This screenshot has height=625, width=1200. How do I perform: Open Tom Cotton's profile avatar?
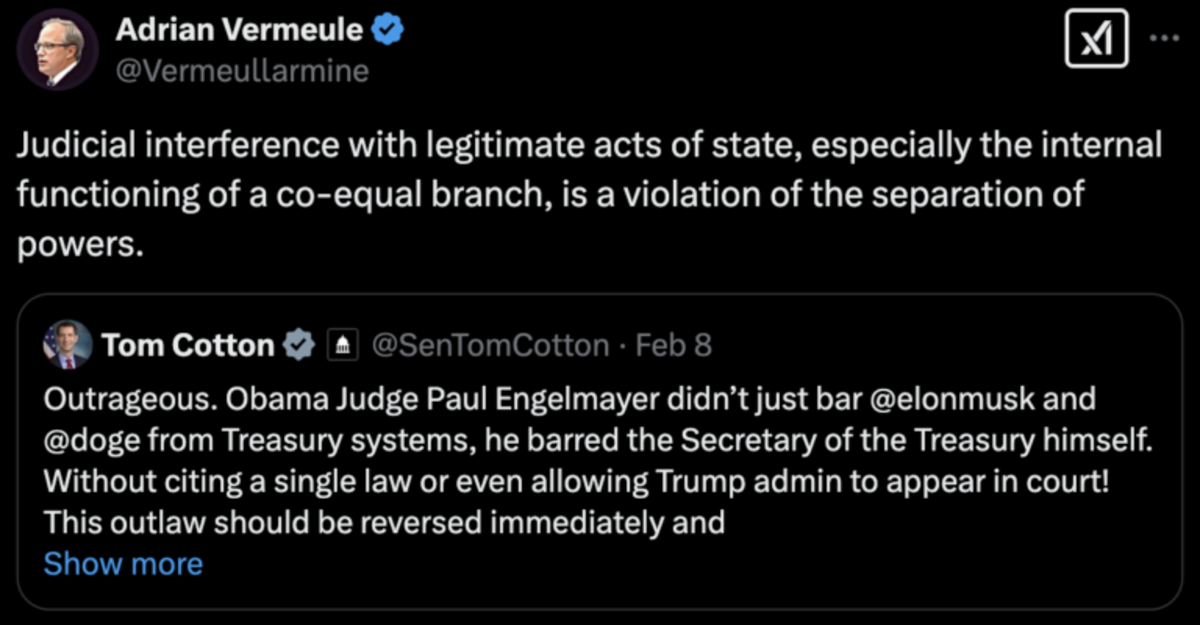[67, 347]
